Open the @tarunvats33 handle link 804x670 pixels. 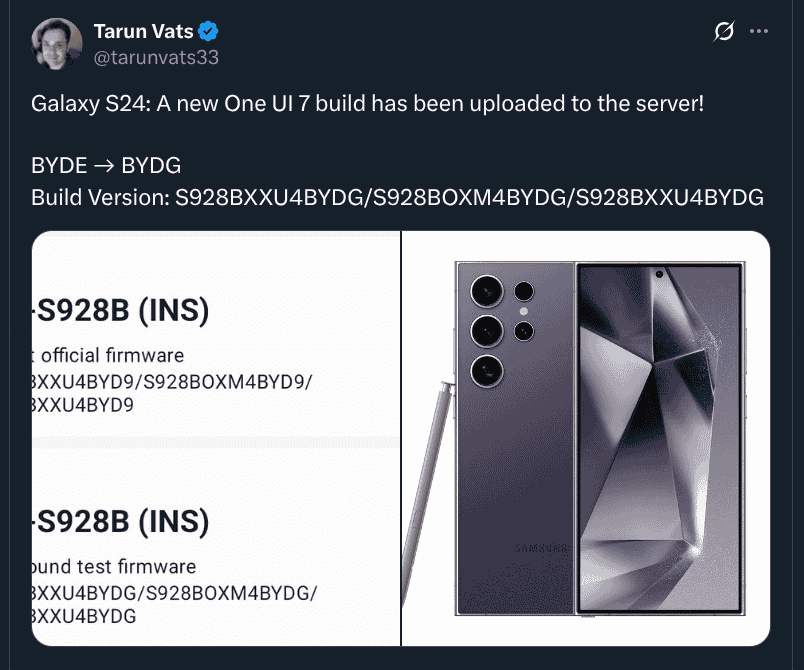pos(155,58)
